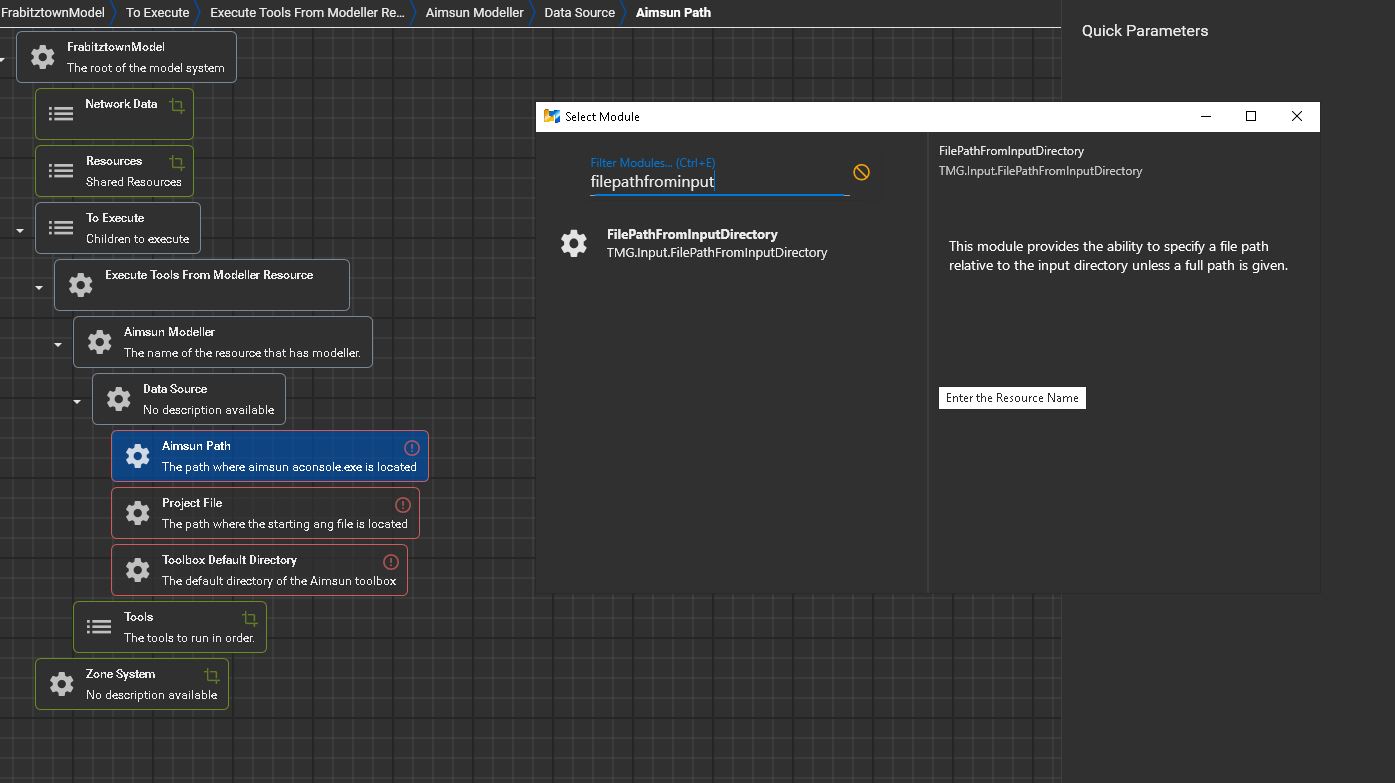Click the Execute Tools From Modeller Resource gear icon

(x=81, y=285)
